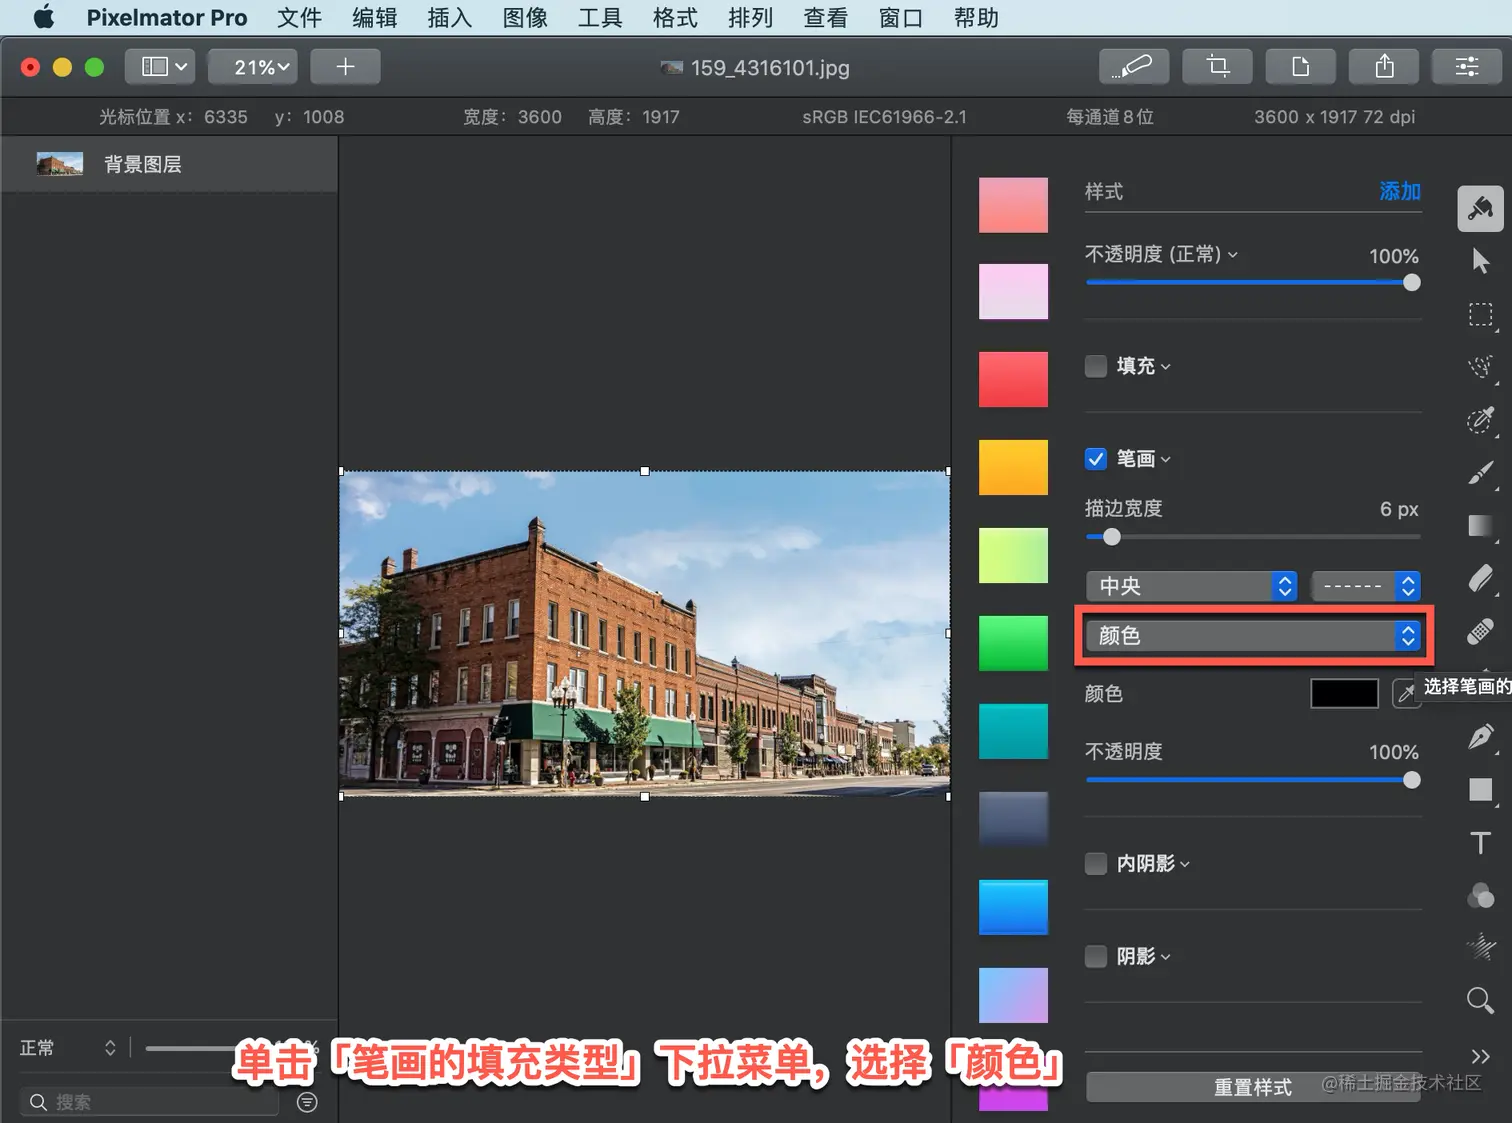Apply the teal style preset swatch
The width and height of the screenshot is (1512, 1123).
(1013, 731)
